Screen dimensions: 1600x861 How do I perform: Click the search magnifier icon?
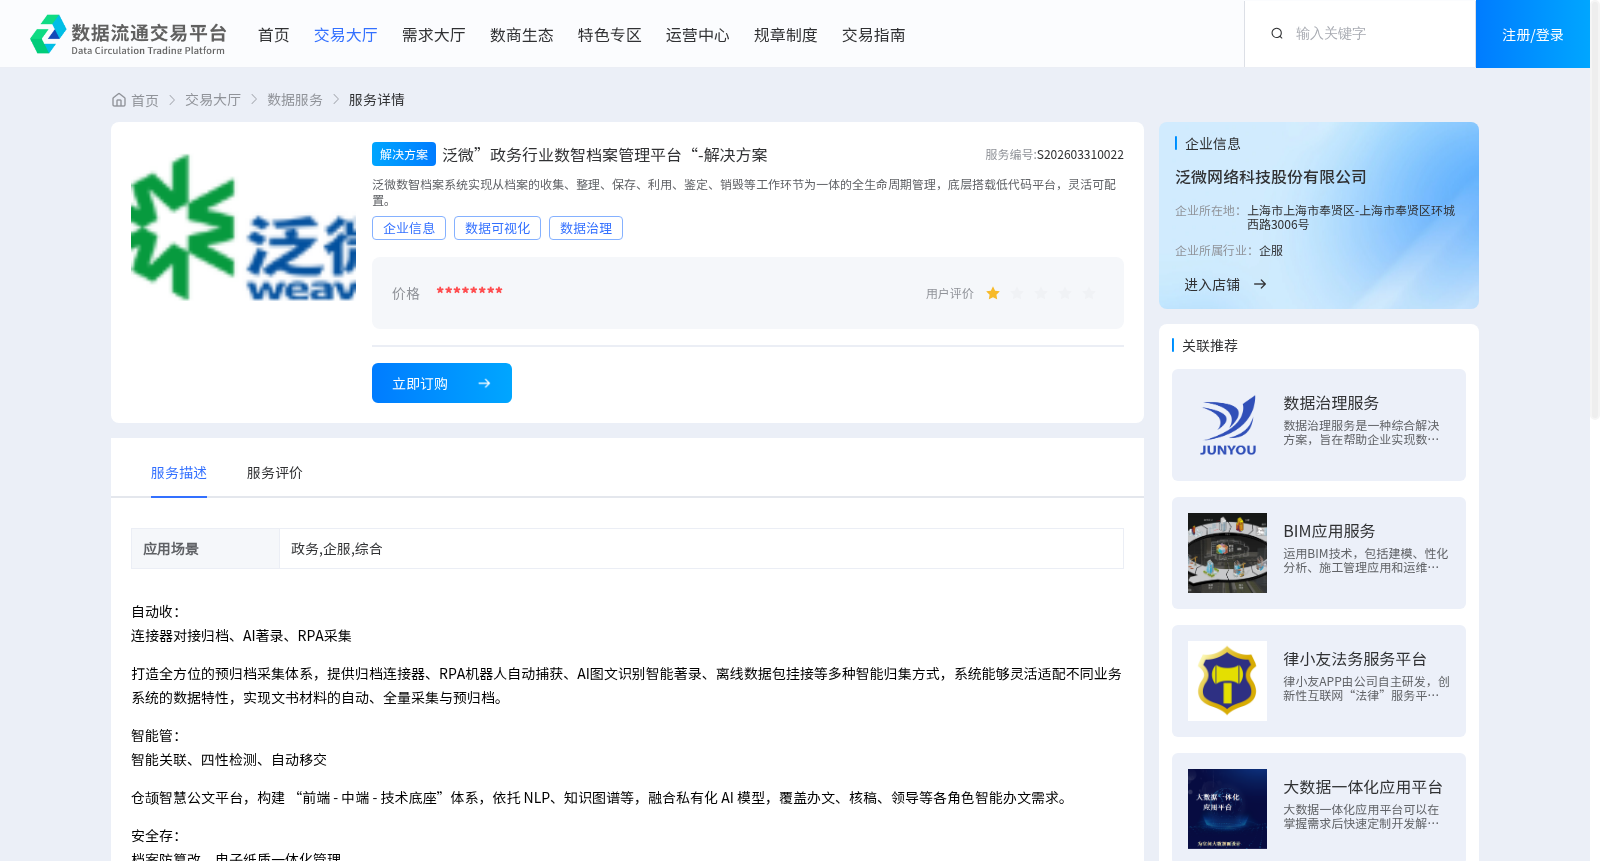[x=1277, y=34]
